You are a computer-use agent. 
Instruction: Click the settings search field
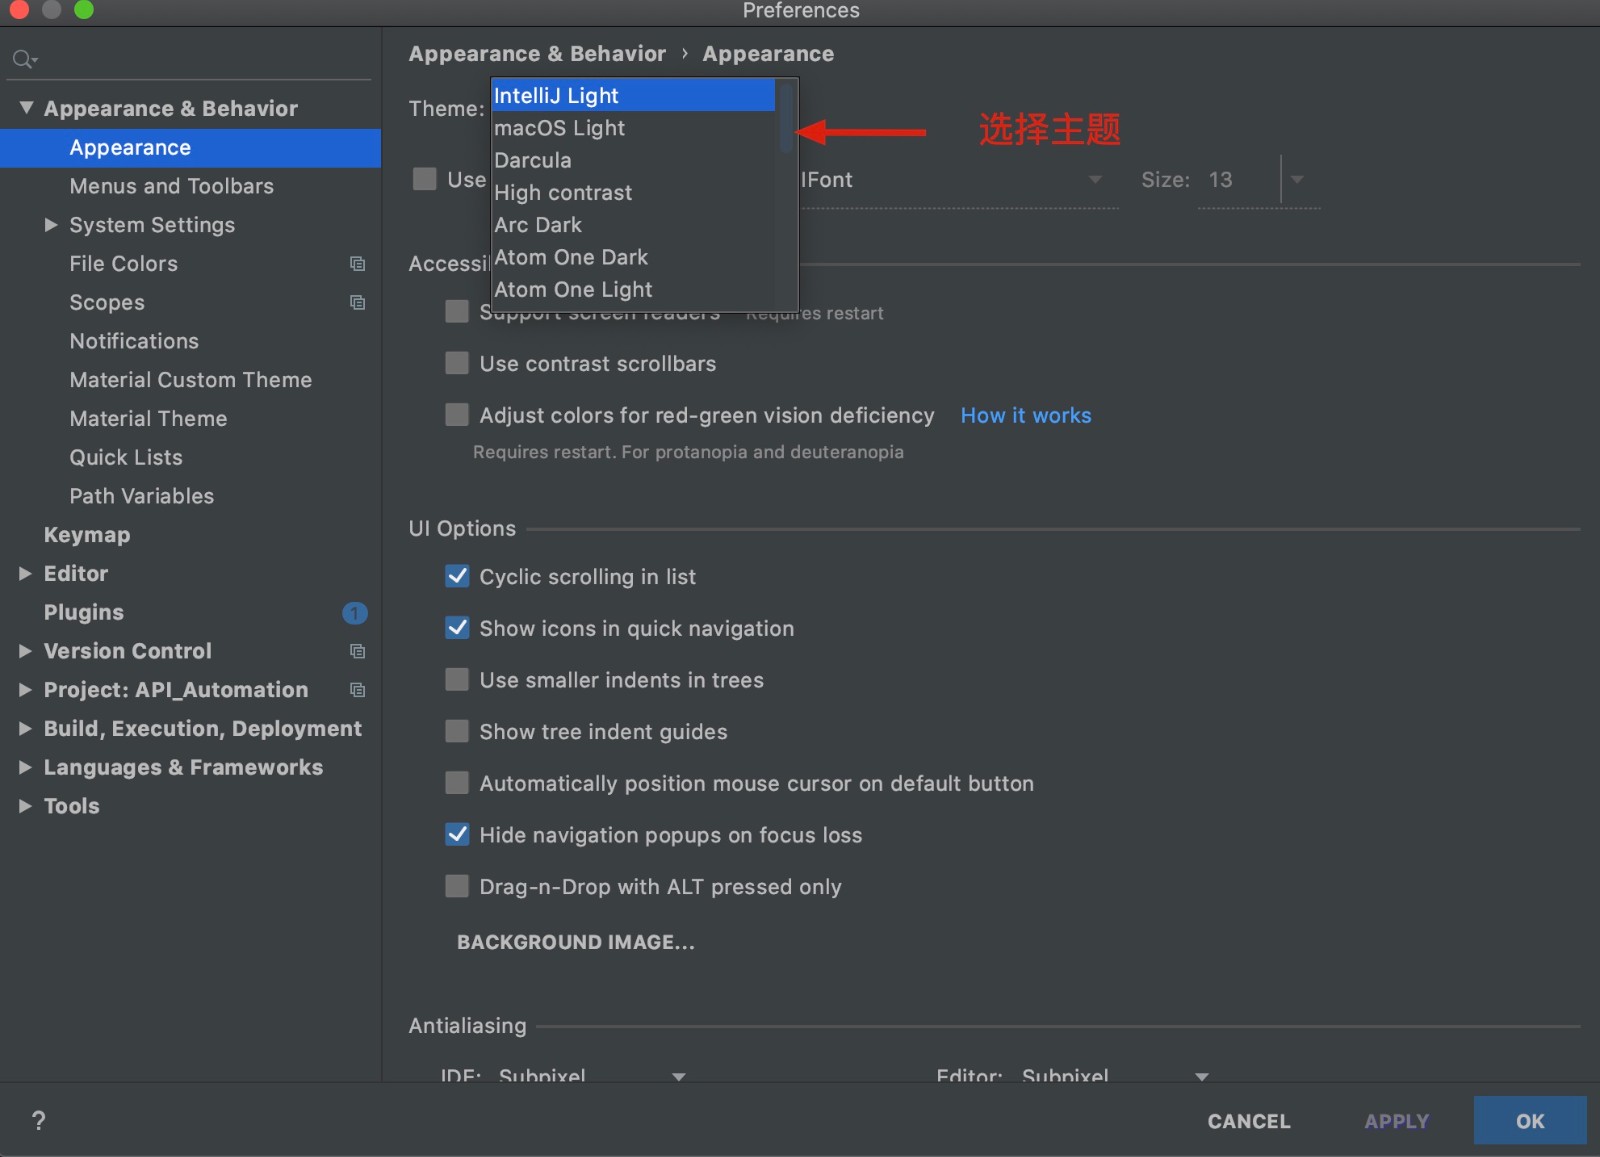(x=190, y=60)
